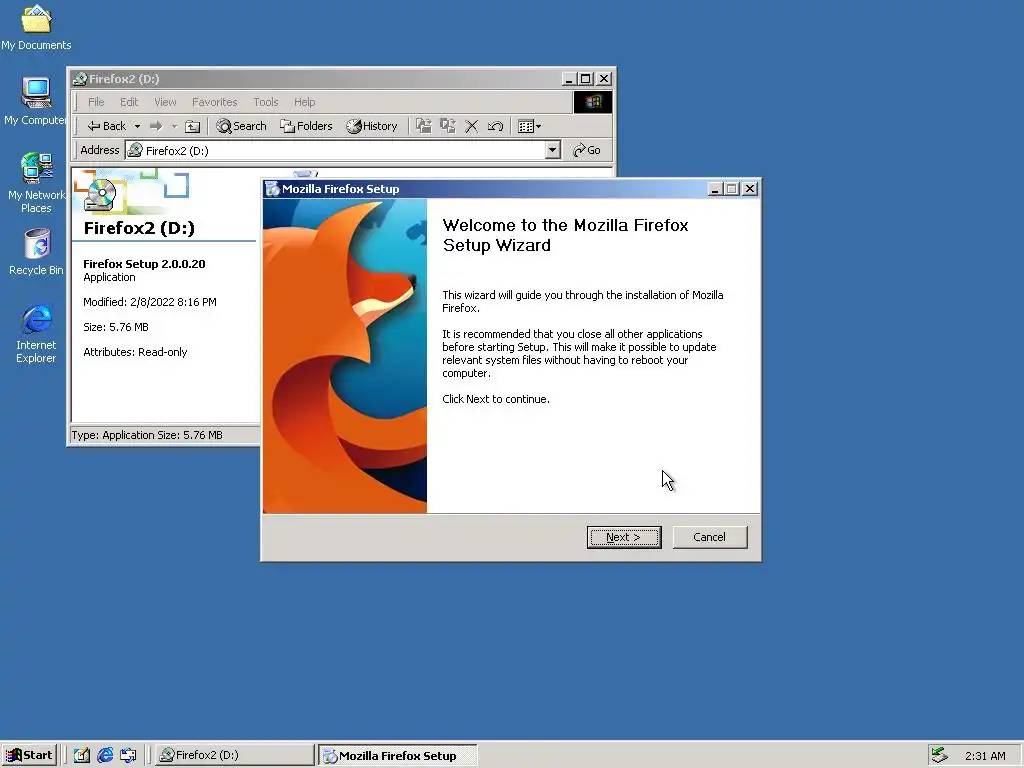
Task: Click the clock showing 2:31 AM
Action: [x=985, y=756]
